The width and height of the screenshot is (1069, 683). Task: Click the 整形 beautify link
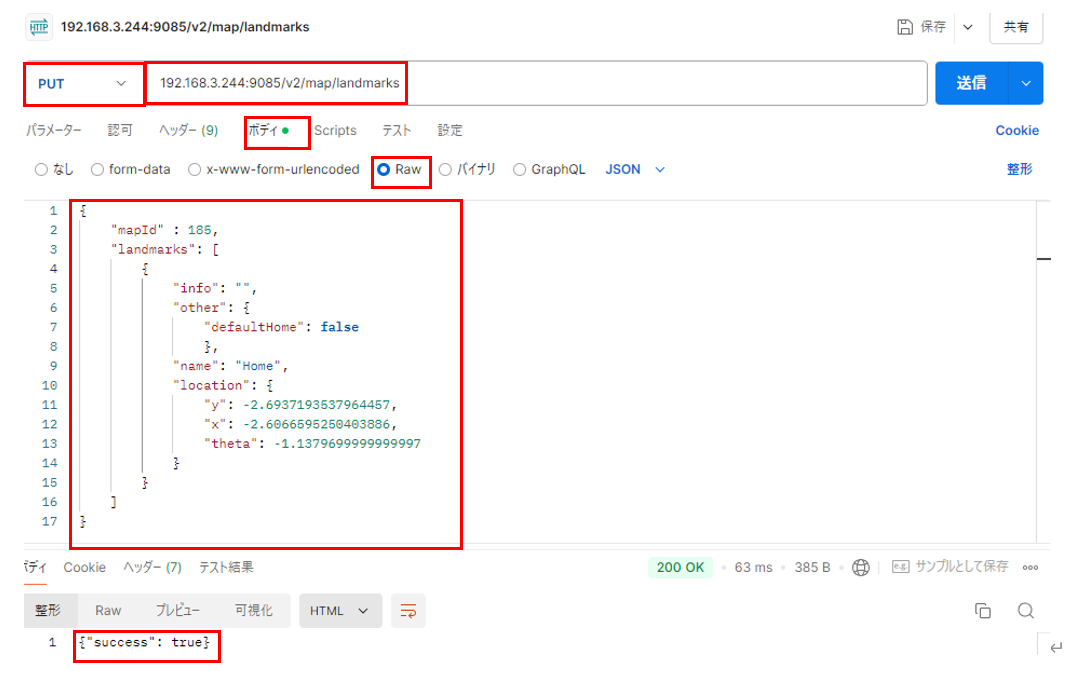[1019, 170]
